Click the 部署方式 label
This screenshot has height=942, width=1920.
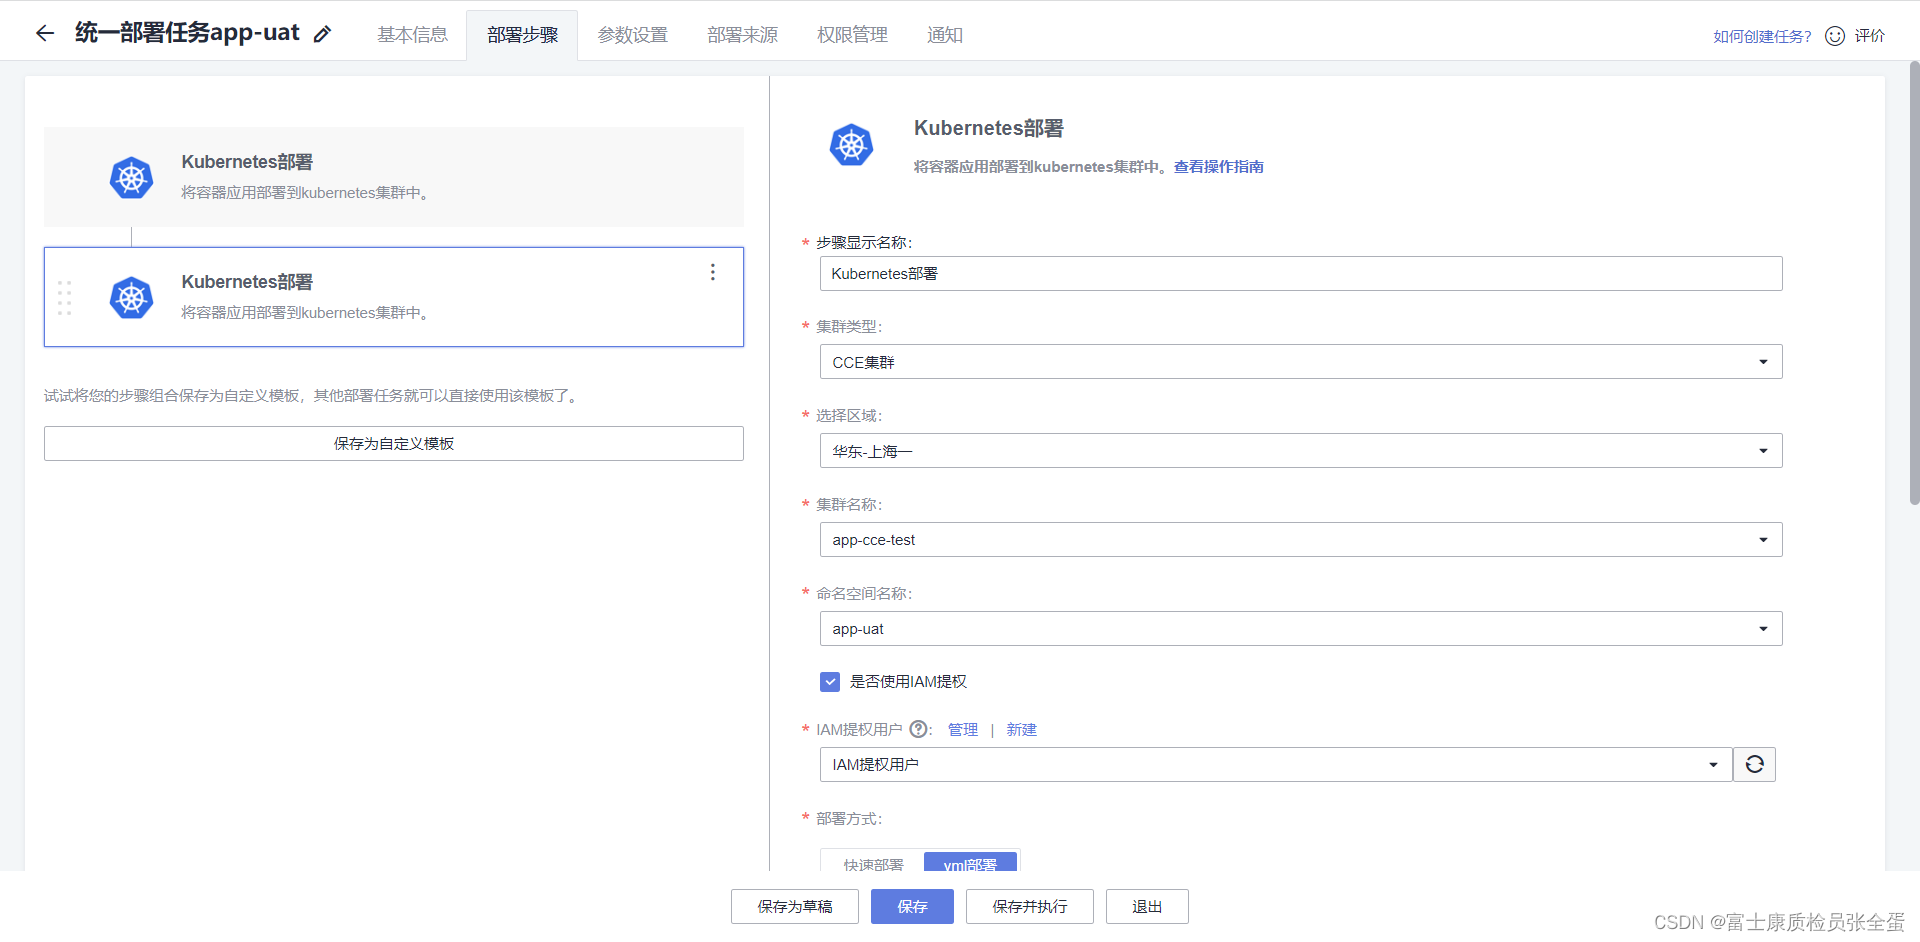tap(849, 819)
